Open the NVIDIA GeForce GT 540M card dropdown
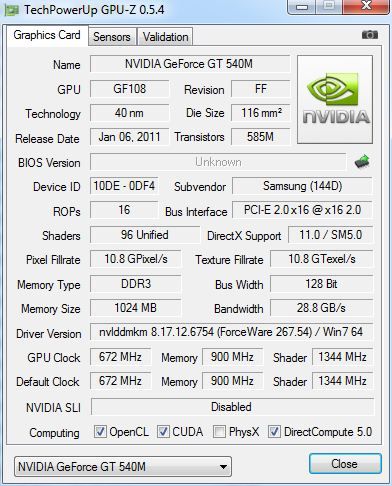This screenshot has height=486, width=392. [123, 467]
